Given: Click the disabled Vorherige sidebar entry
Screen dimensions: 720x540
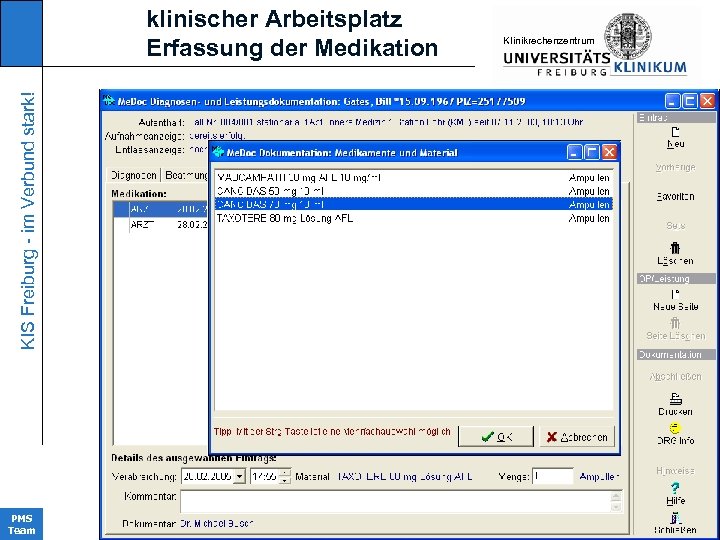Looking at the screenshot, I should (675, 167).
